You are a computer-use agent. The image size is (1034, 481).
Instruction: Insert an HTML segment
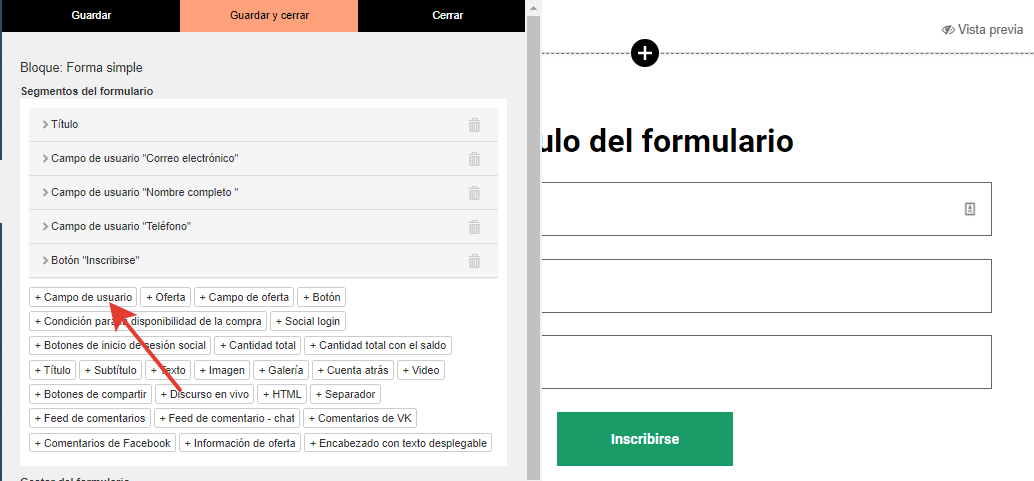tap(282, 395)
